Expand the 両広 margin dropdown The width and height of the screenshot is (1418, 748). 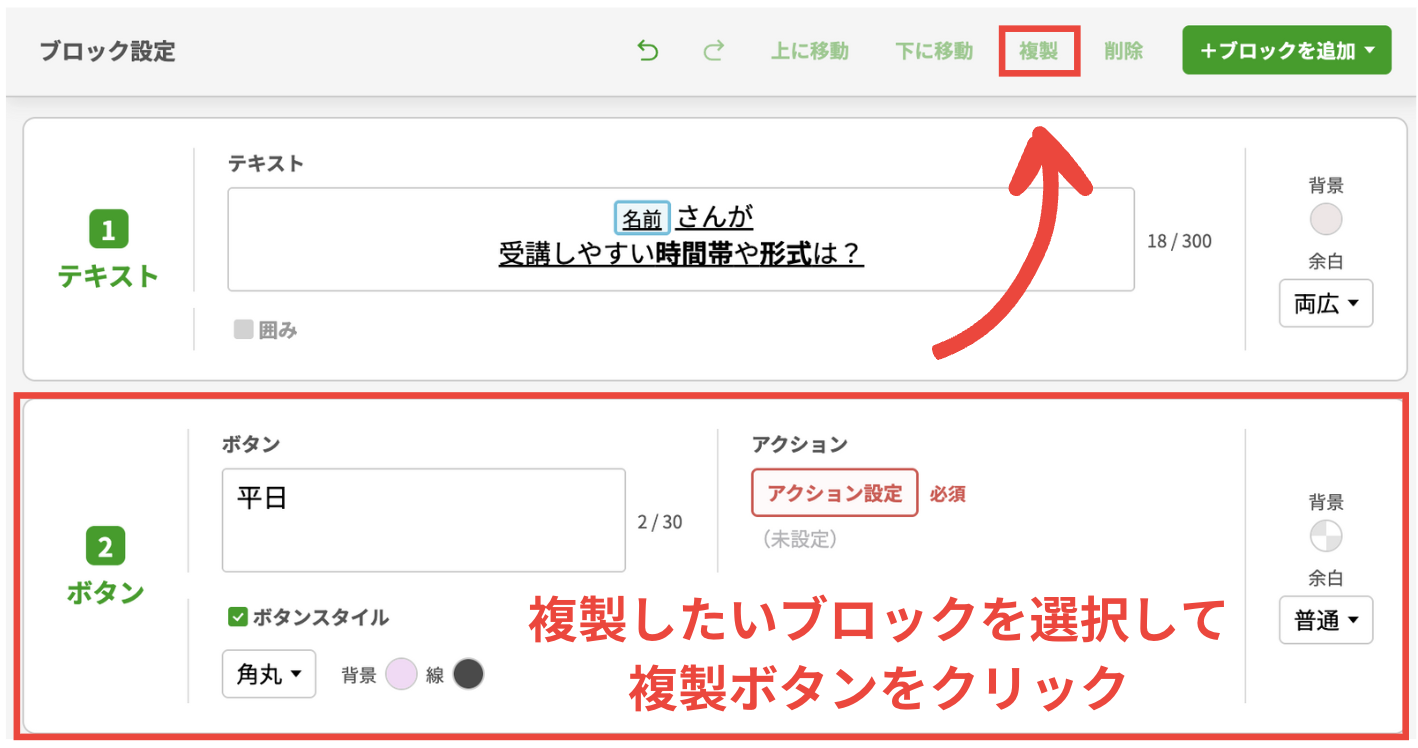point(1326,304)
